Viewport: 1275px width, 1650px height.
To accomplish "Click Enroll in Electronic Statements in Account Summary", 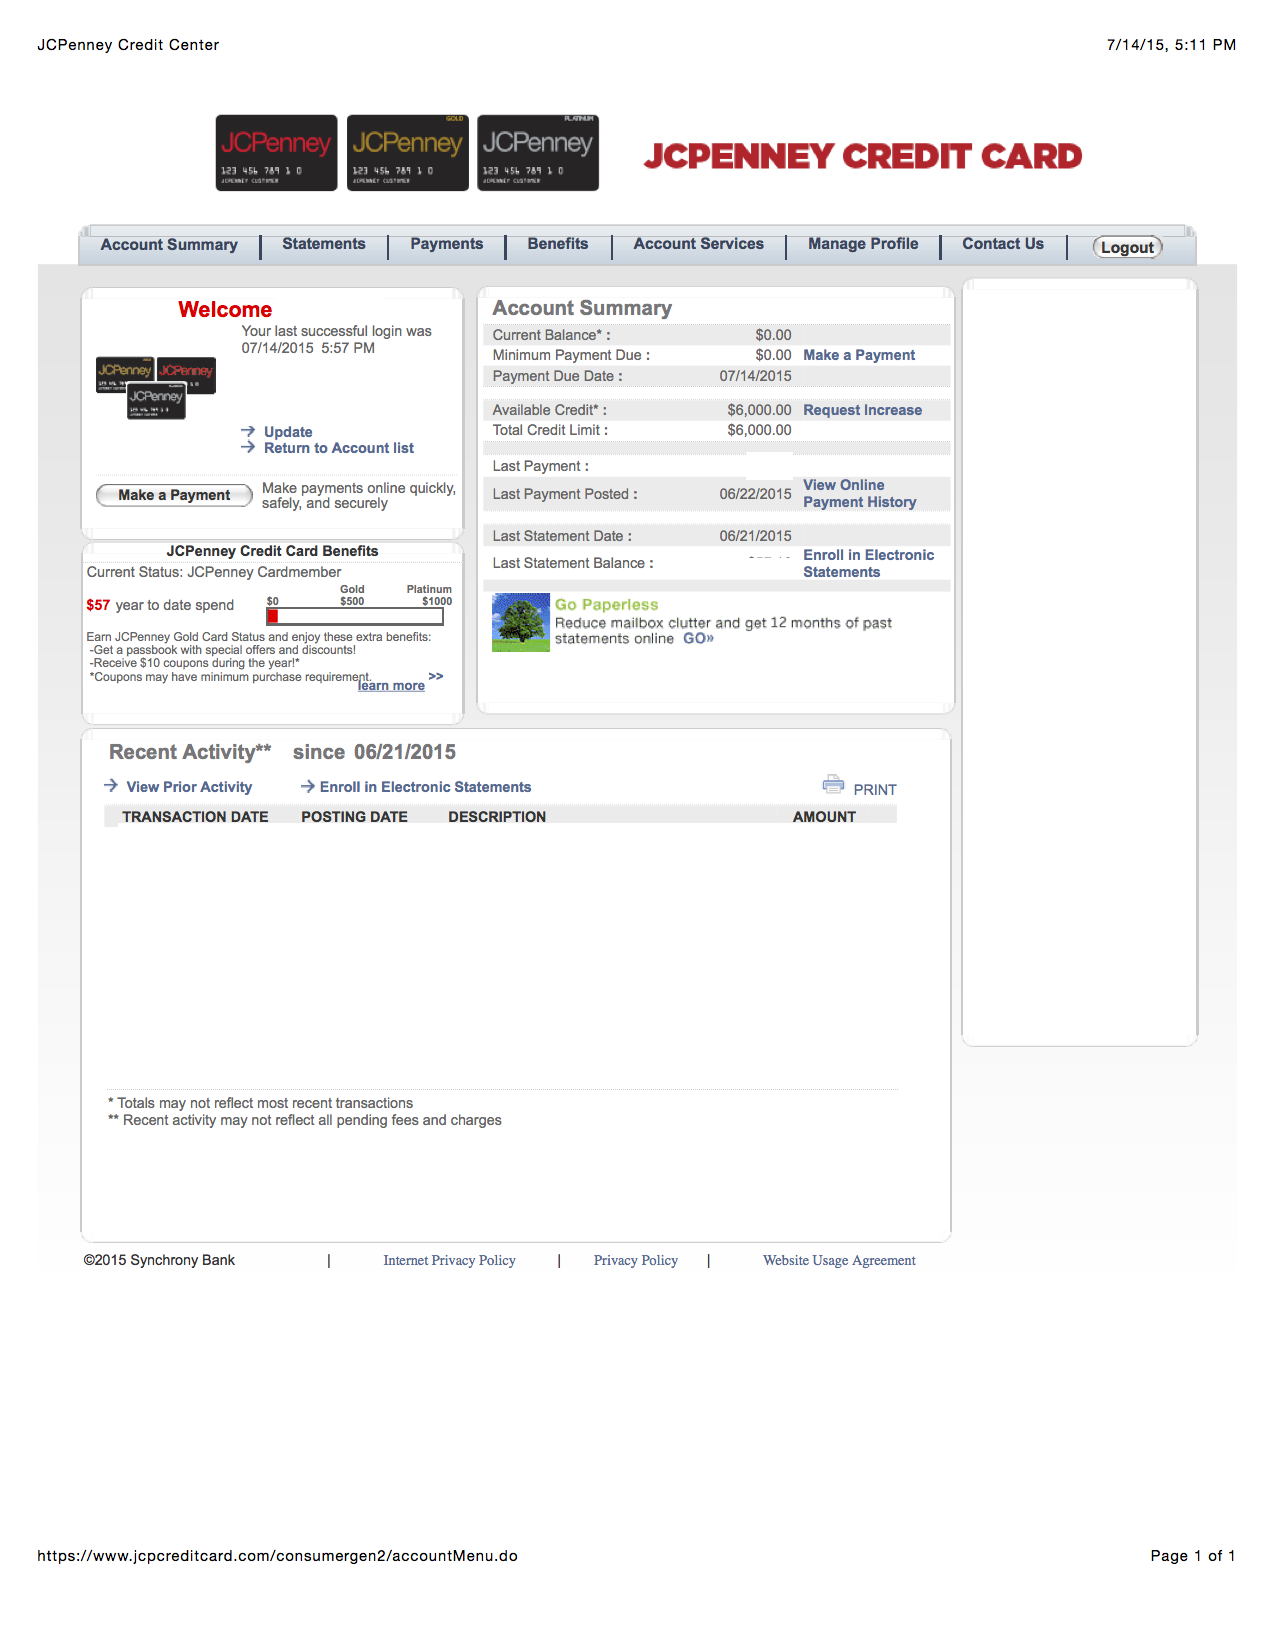I will (868, 563).
